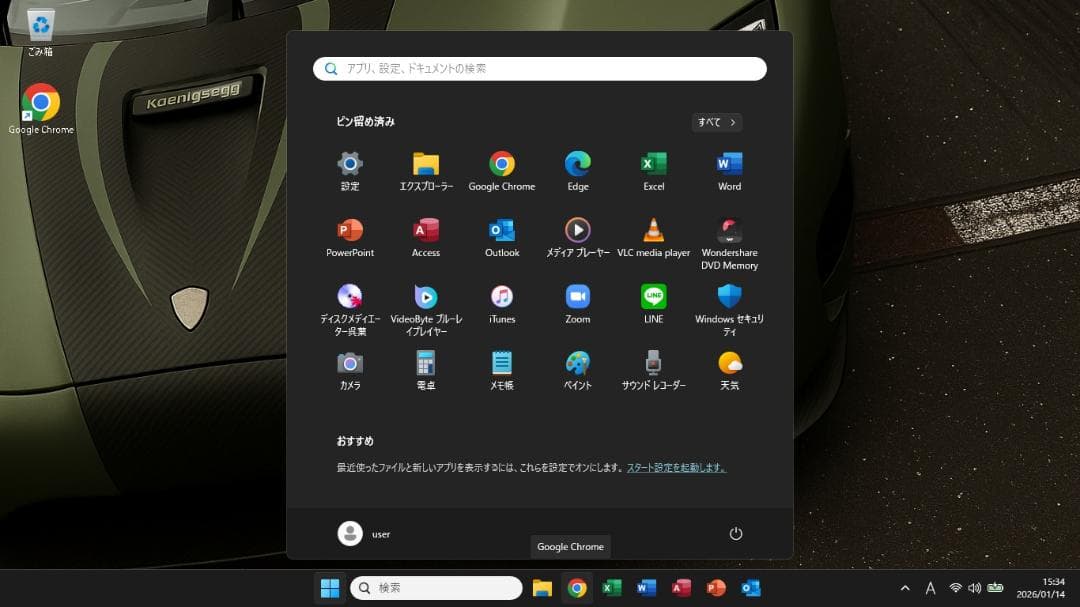
Task: Open the 電卓 (Calculator) app
Action: click(x=425, y=366)
